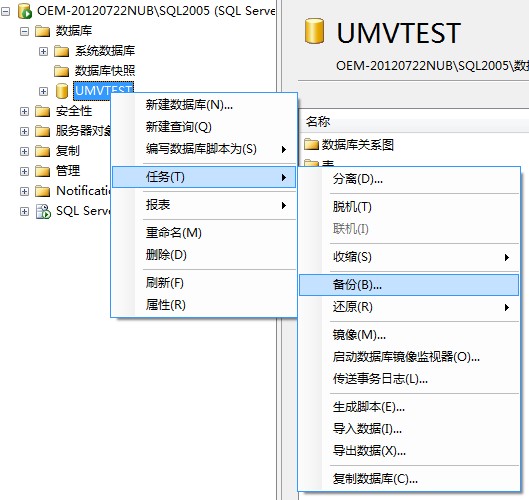Open 属性(R) from context menu

204,305
